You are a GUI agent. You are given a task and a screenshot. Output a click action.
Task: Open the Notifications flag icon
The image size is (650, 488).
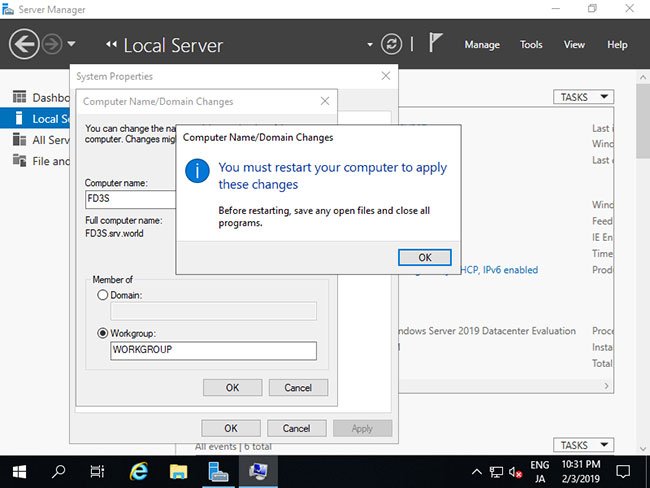pos(435,43)
